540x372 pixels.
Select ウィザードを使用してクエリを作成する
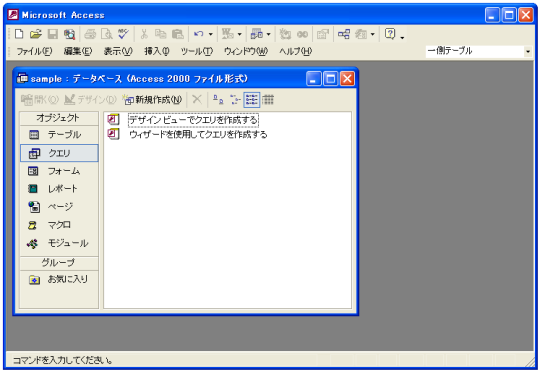pyautogui.click(x=198, y=134)
